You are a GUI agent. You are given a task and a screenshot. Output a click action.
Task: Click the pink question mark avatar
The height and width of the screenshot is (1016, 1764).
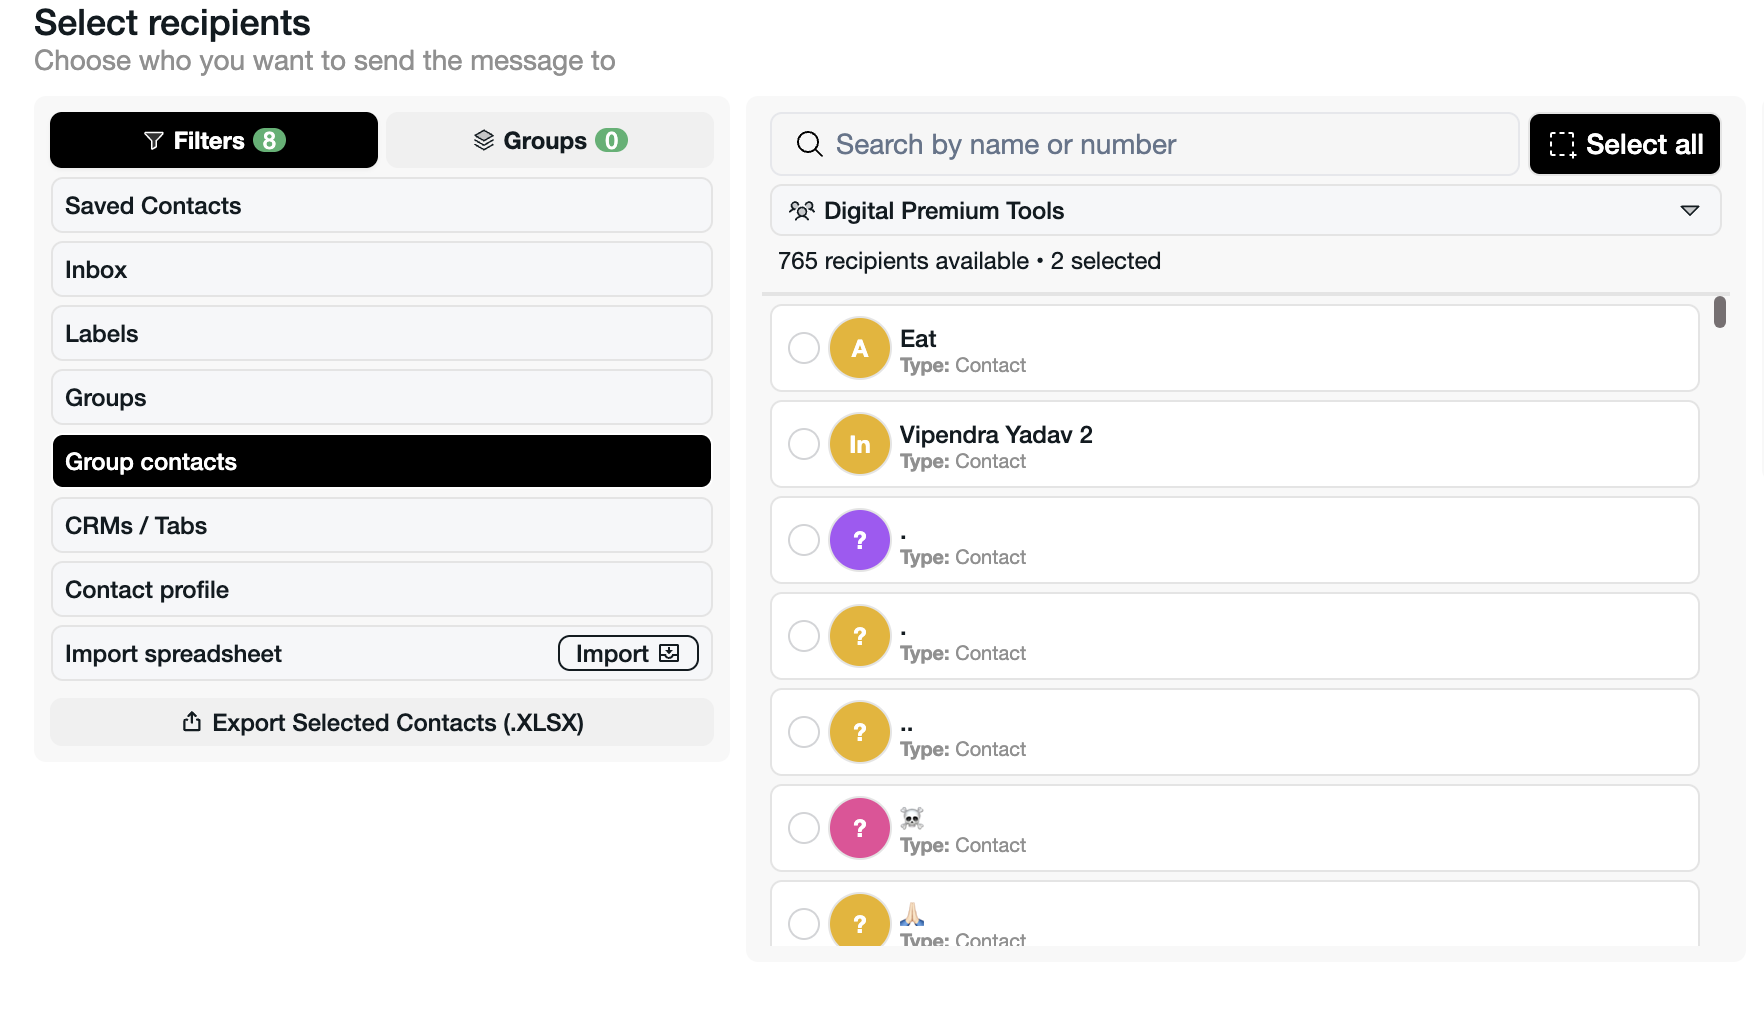pos(859,828)
